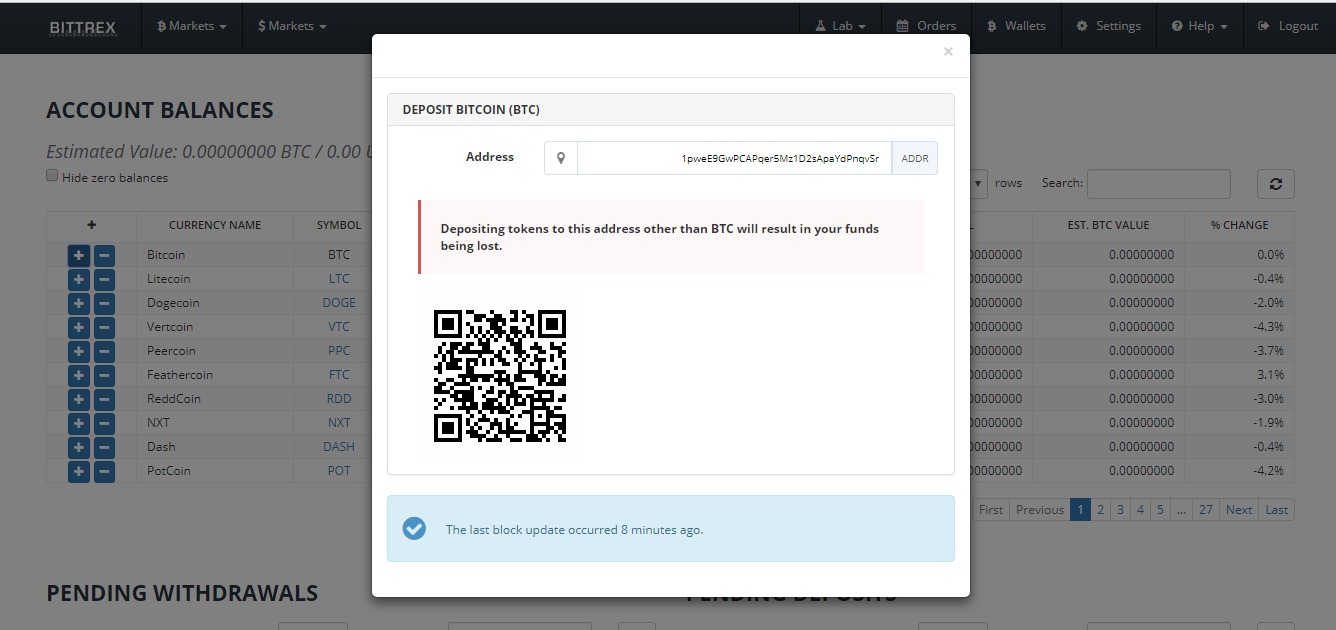Click the plus icon in the ReddCoin row
This screenshot has width=1336, height=630.
(79, 399)
